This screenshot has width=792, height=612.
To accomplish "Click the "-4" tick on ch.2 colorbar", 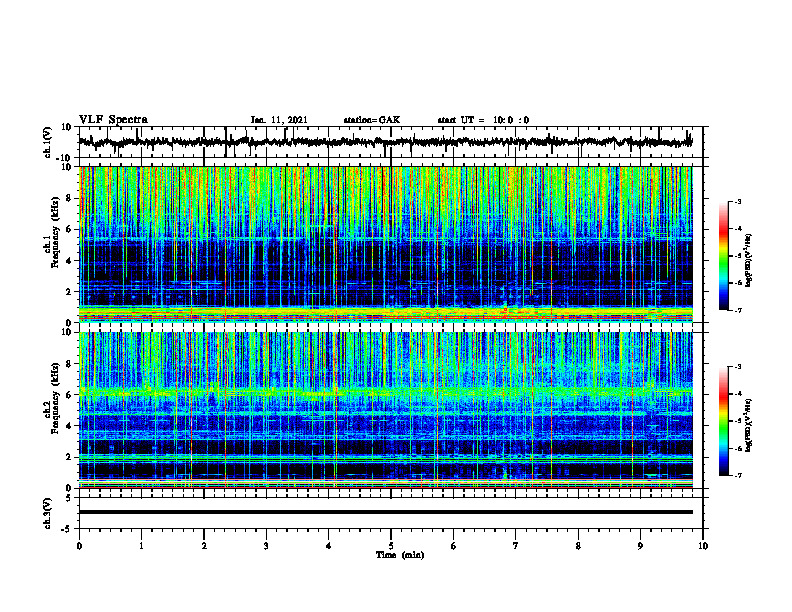I will click(x=738, y=394).
